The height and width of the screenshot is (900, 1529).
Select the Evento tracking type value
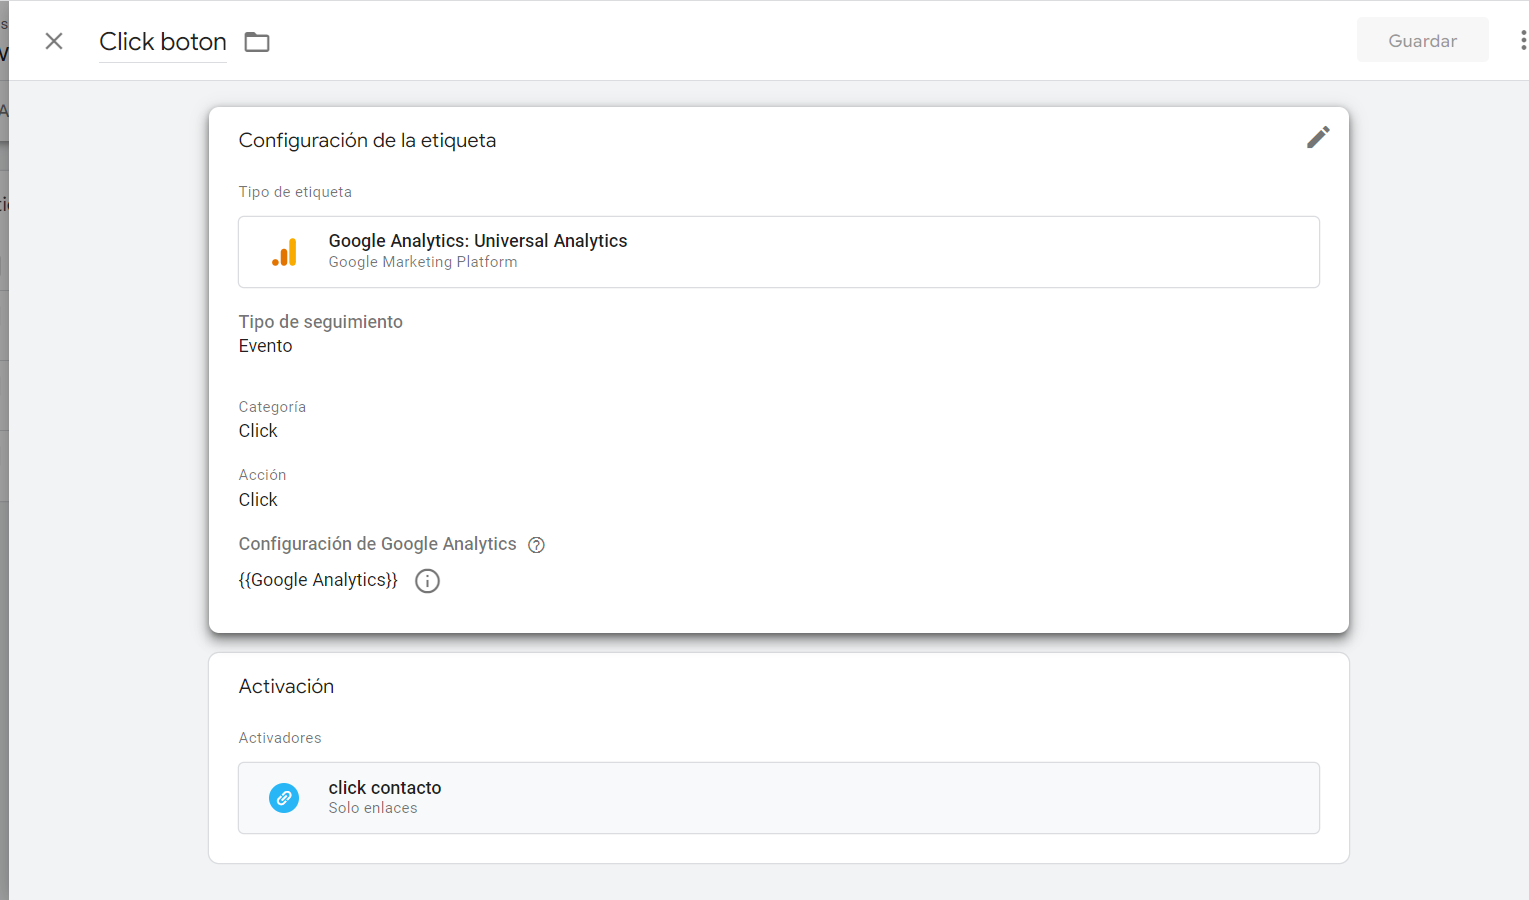(265, 346)
